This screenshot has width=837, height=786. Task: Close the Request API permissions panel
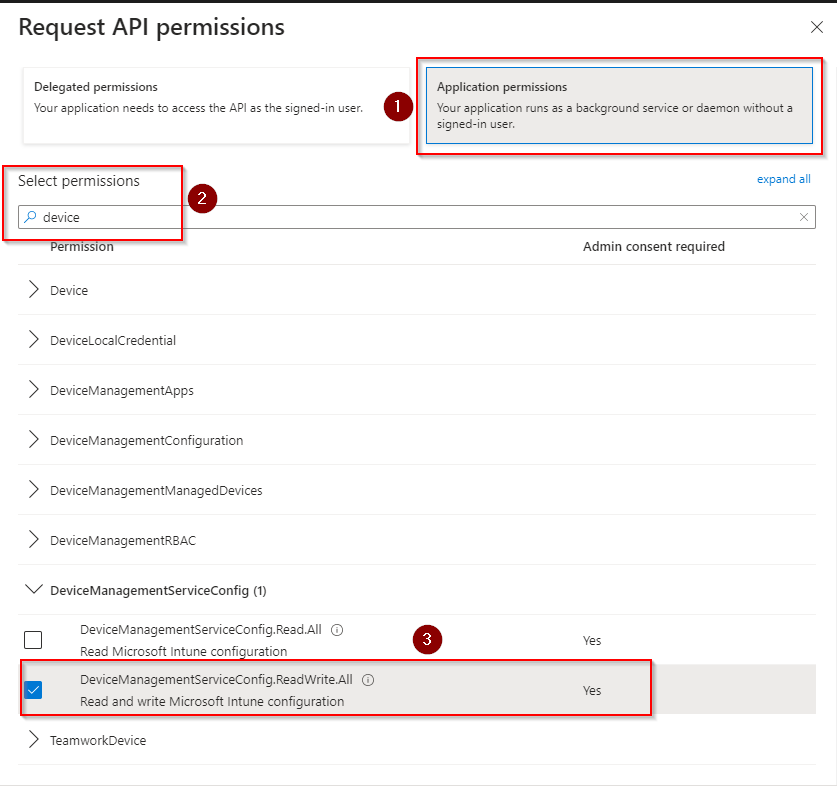[816, 28]
